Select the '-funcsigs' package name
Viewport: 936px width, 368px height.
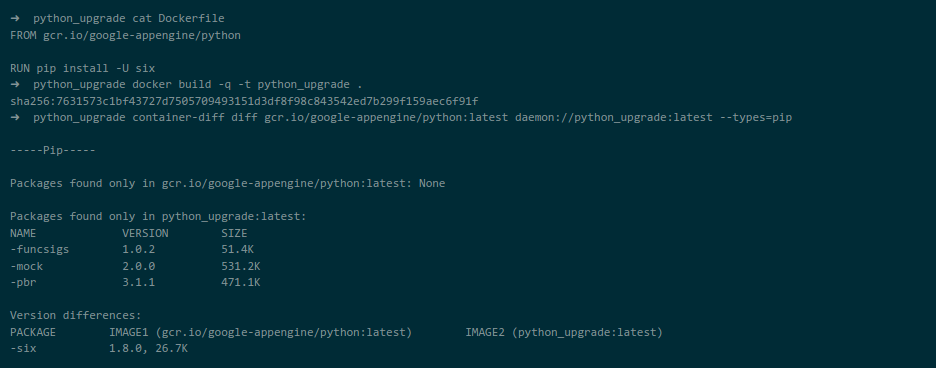(x=39, y=250)
